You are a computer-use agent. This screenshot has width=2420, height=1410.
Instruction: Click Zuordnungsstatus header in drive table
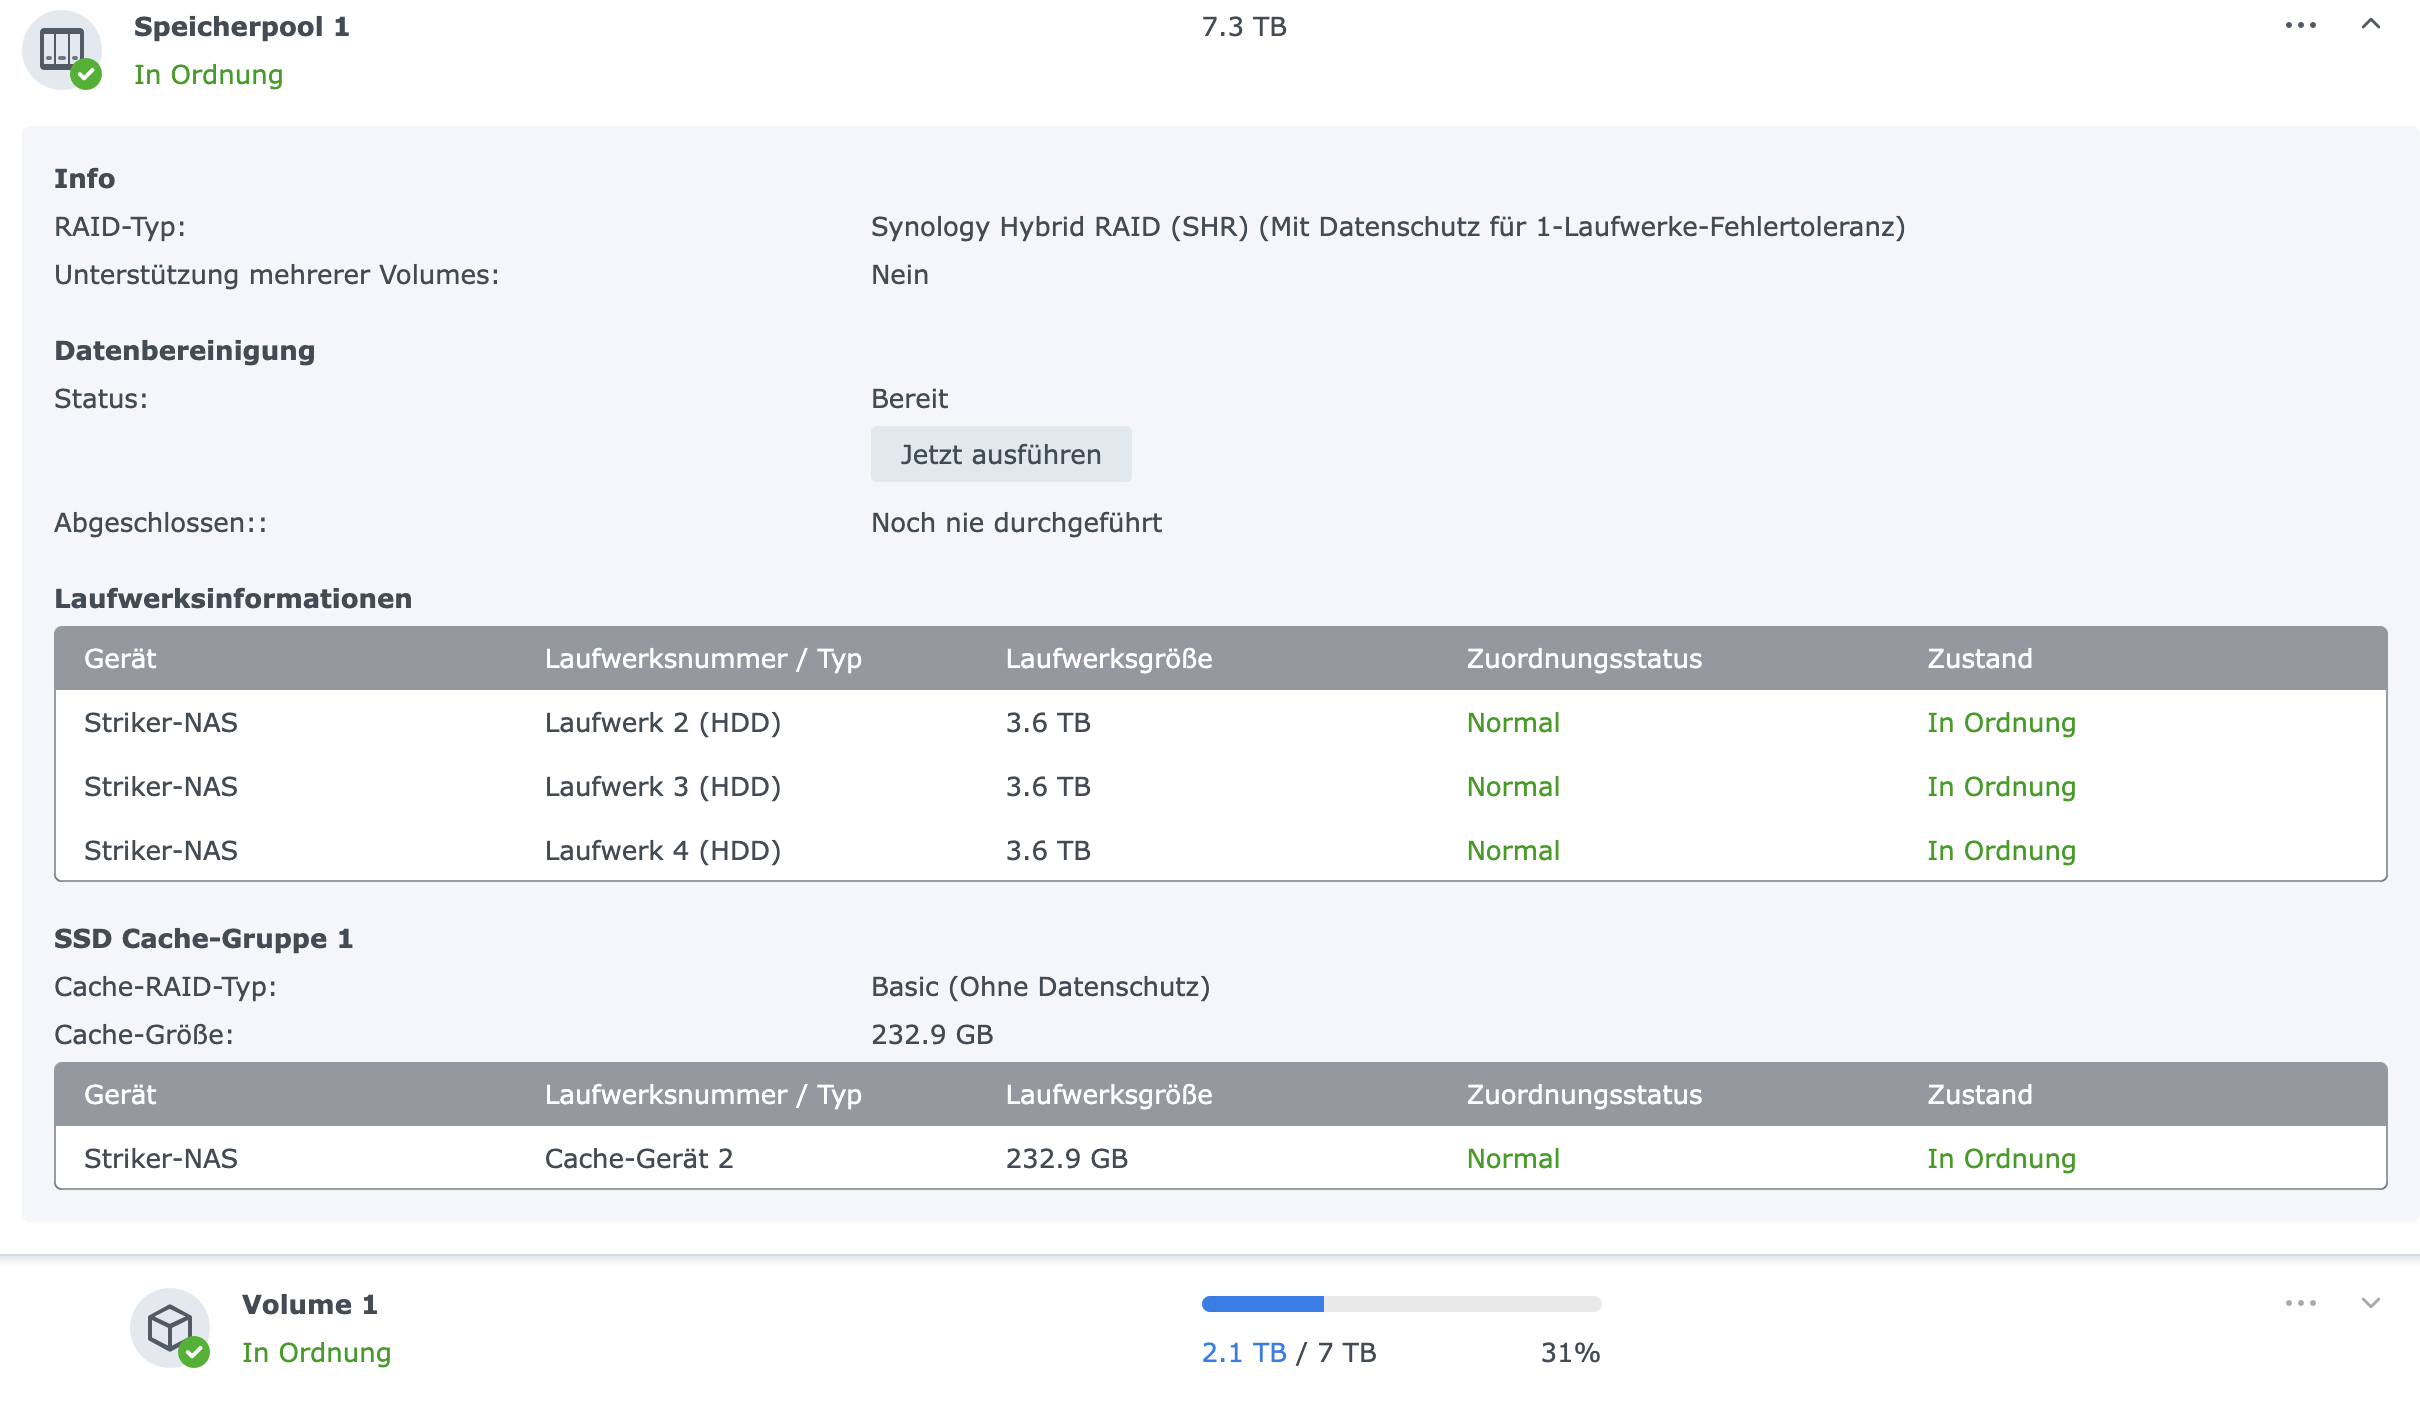[x=1583, y=659]
